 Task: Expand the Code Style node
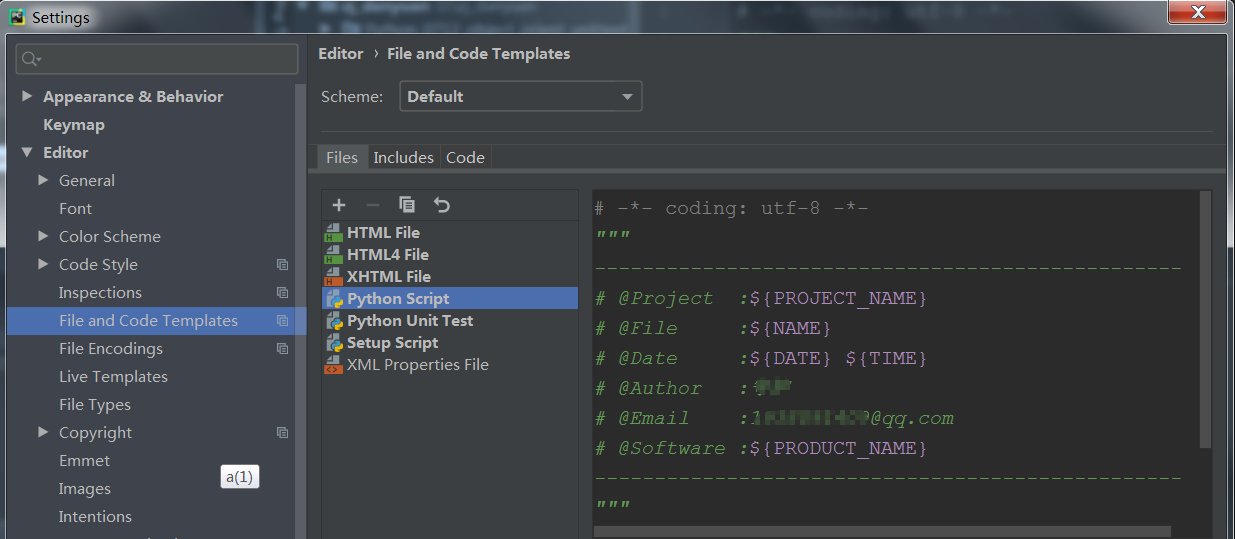[x=43, y=264]
